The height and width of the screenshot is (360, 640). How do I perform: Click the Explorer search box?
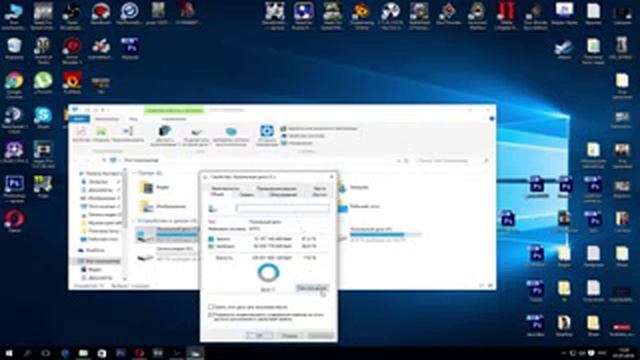tap(452, 160)
